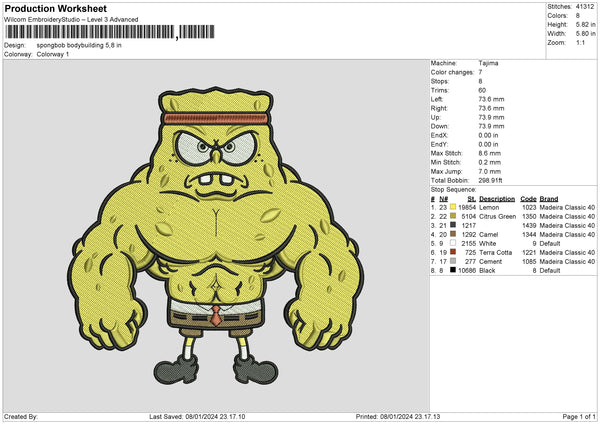Image resolution: width=600 pixels, height=424 pixels.
Task: Click the 'Colorway 1' value
Action: point(53,54)
